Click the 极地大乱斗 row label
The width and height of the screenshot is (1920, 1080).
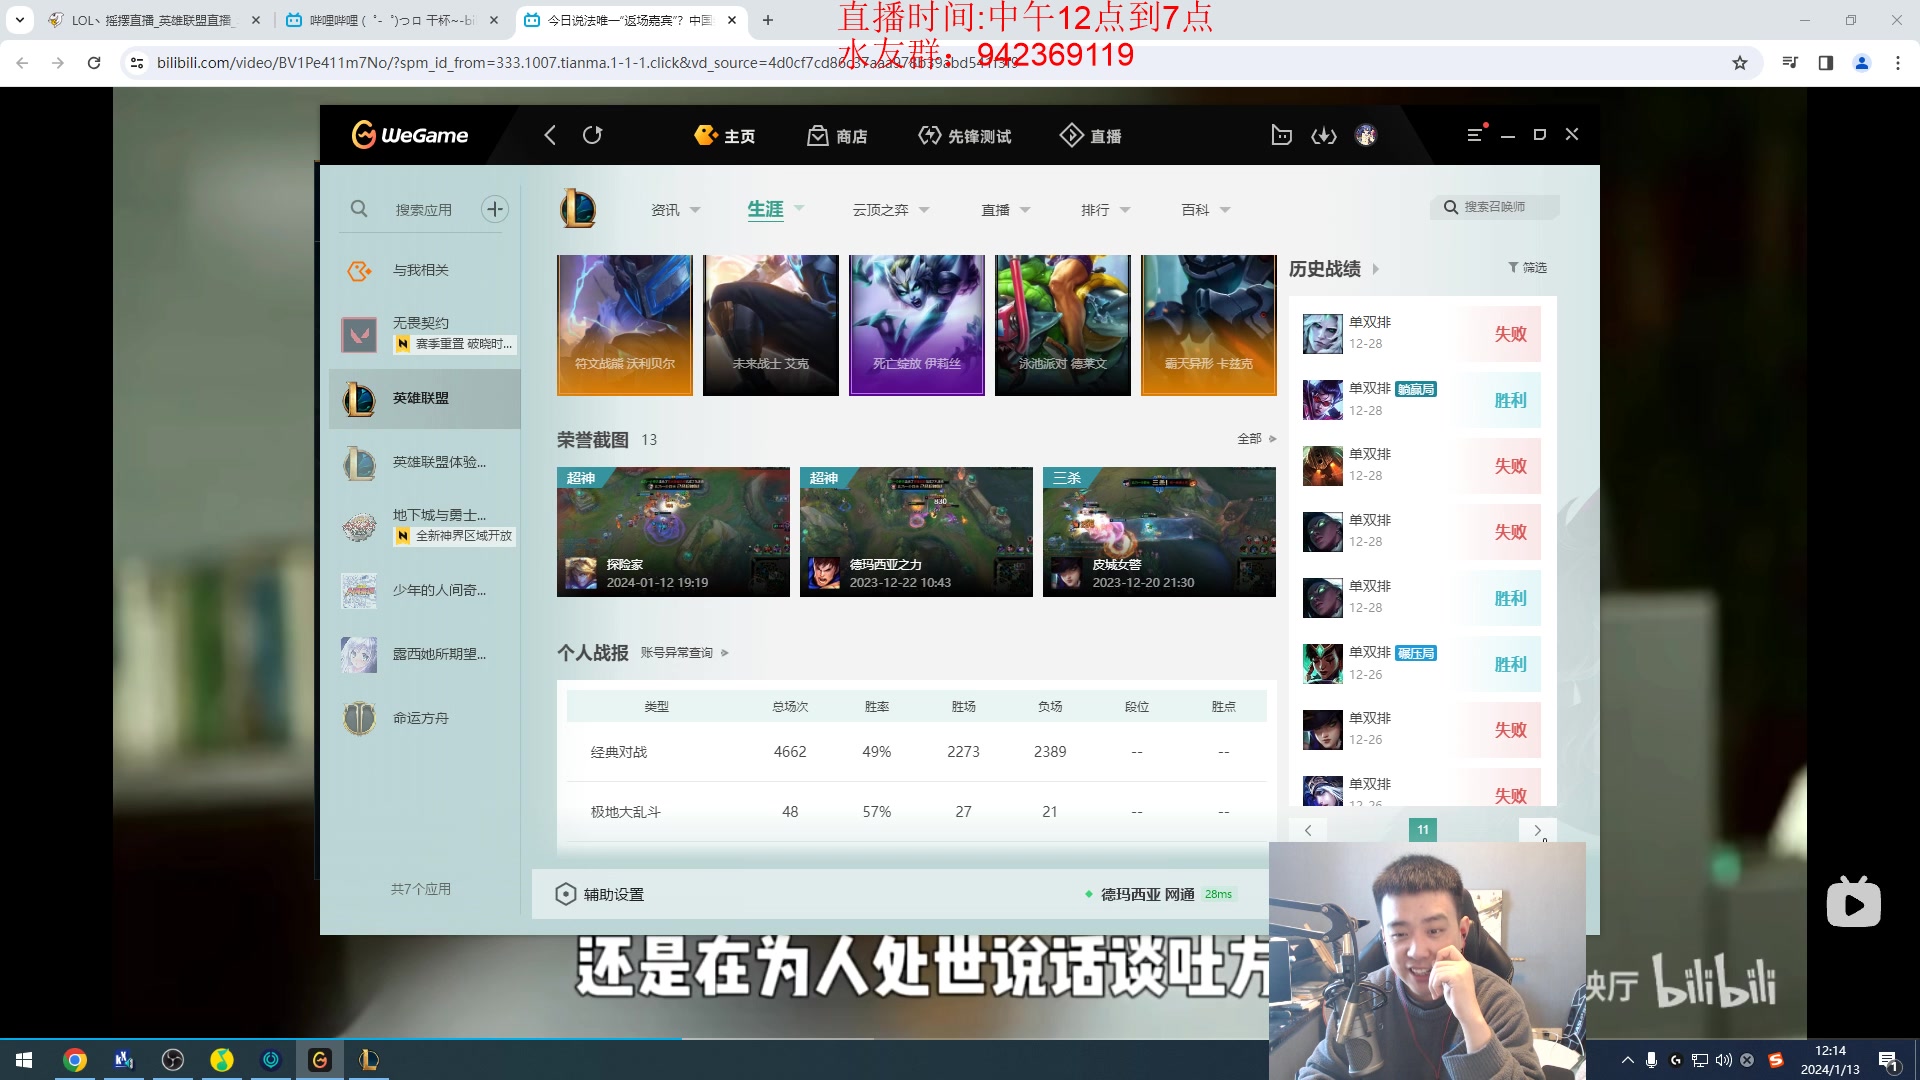click(x=626, y=812)
